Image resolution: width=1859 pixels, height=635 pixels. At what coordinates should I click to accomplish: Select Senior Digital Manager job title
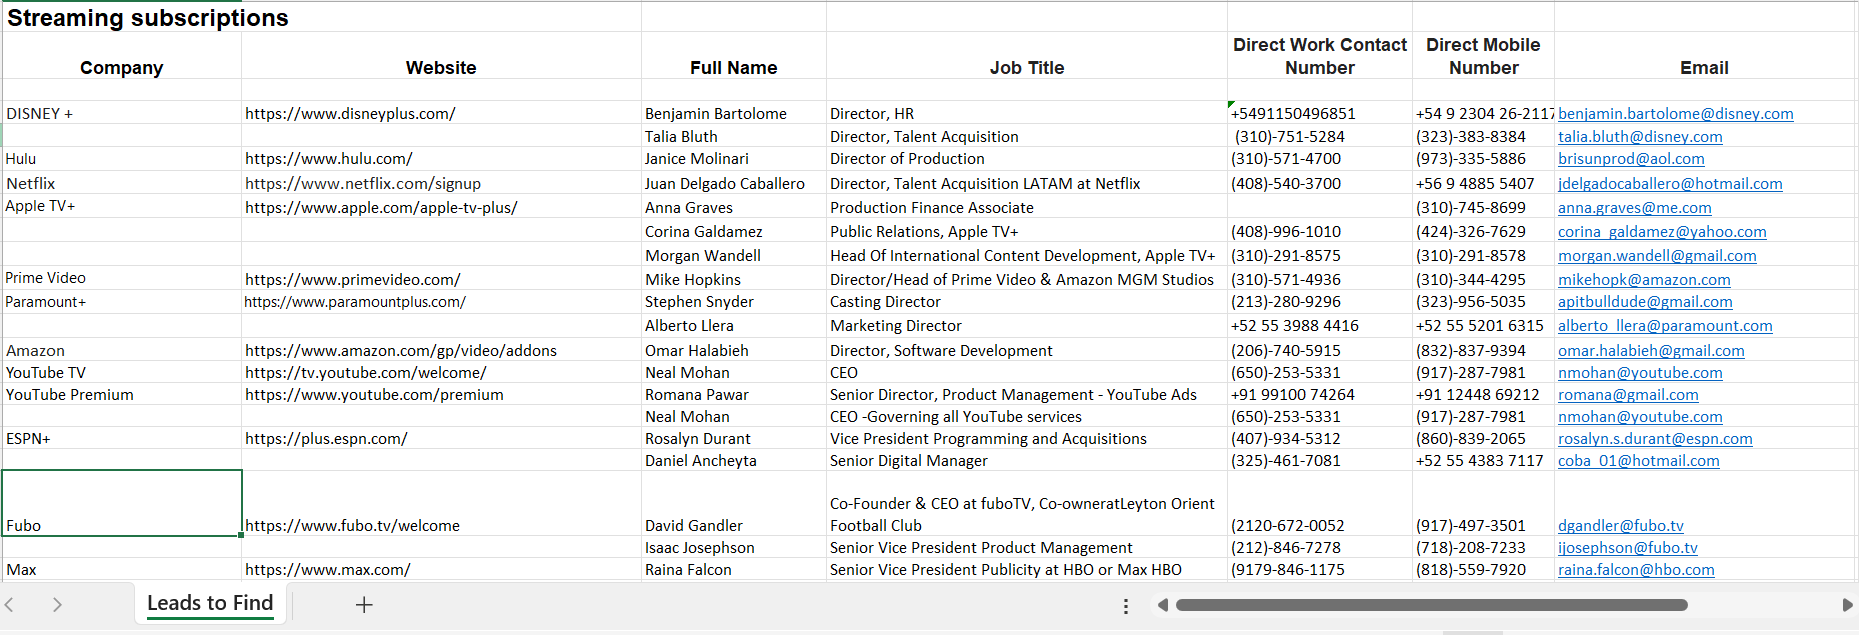(1027, 461)
